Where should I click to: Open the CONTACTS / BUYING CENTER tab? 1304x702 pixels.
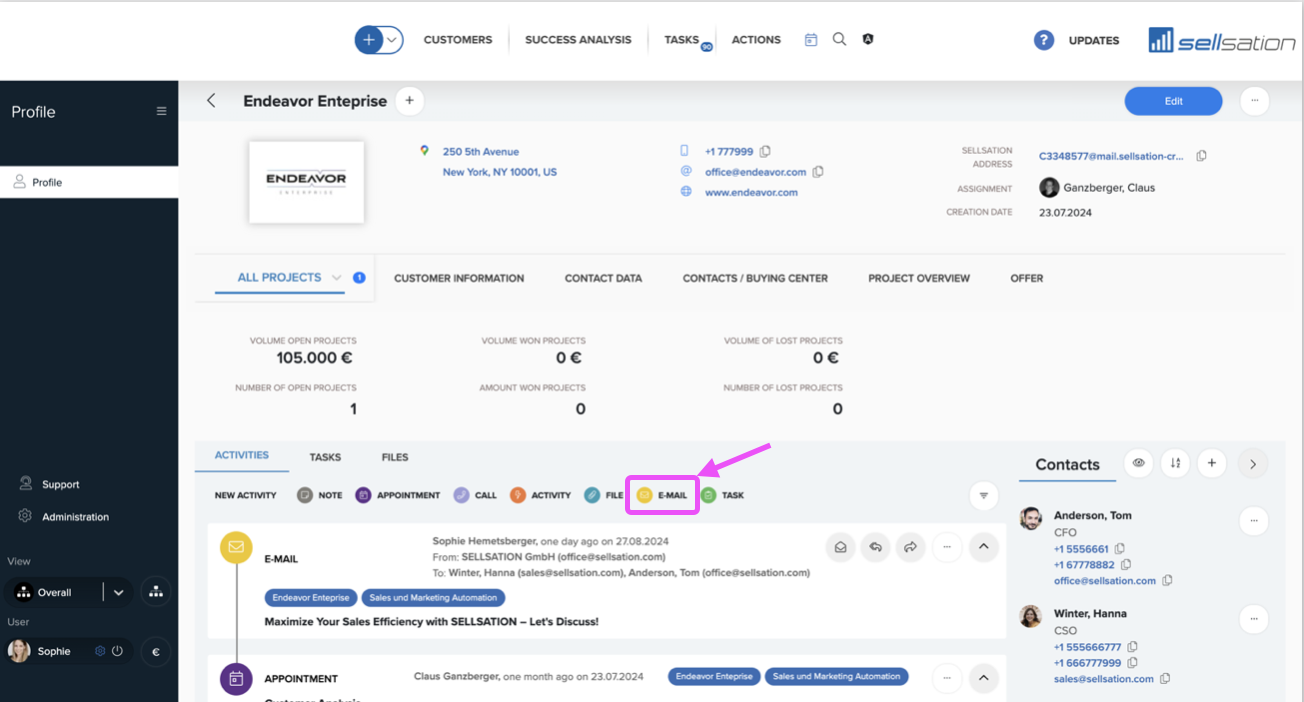(755, 278)
